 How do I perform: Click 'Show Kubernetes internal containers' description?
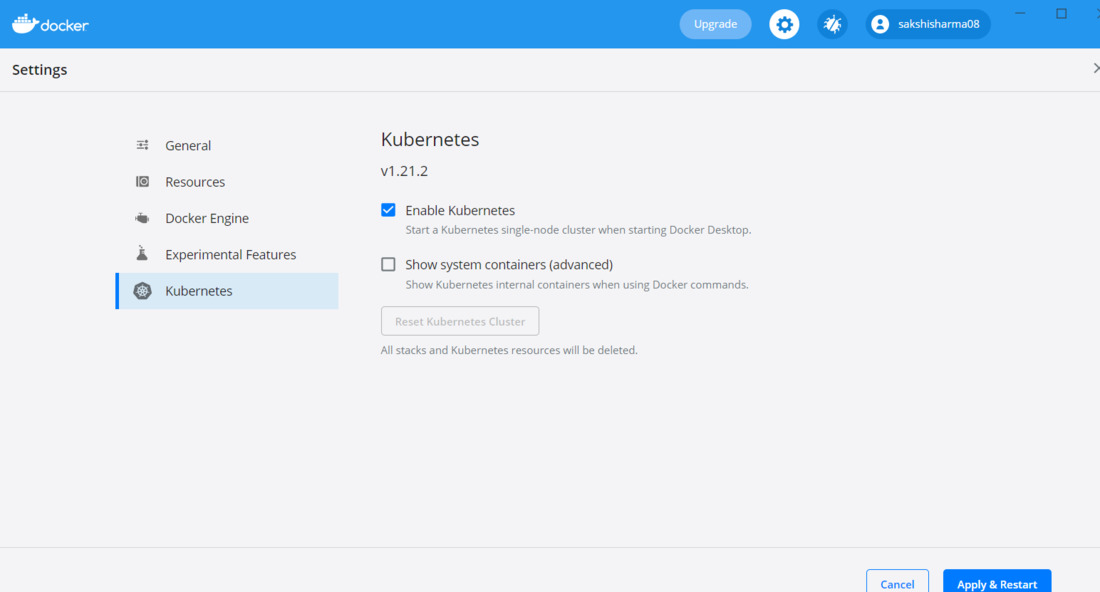click(x=577, y=285)
